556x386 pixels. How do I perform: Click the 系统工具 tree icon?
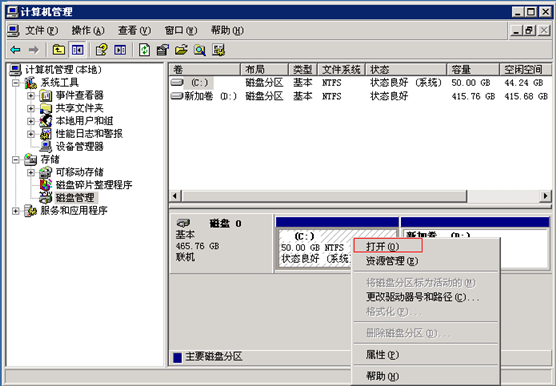[x=30, y=83]
